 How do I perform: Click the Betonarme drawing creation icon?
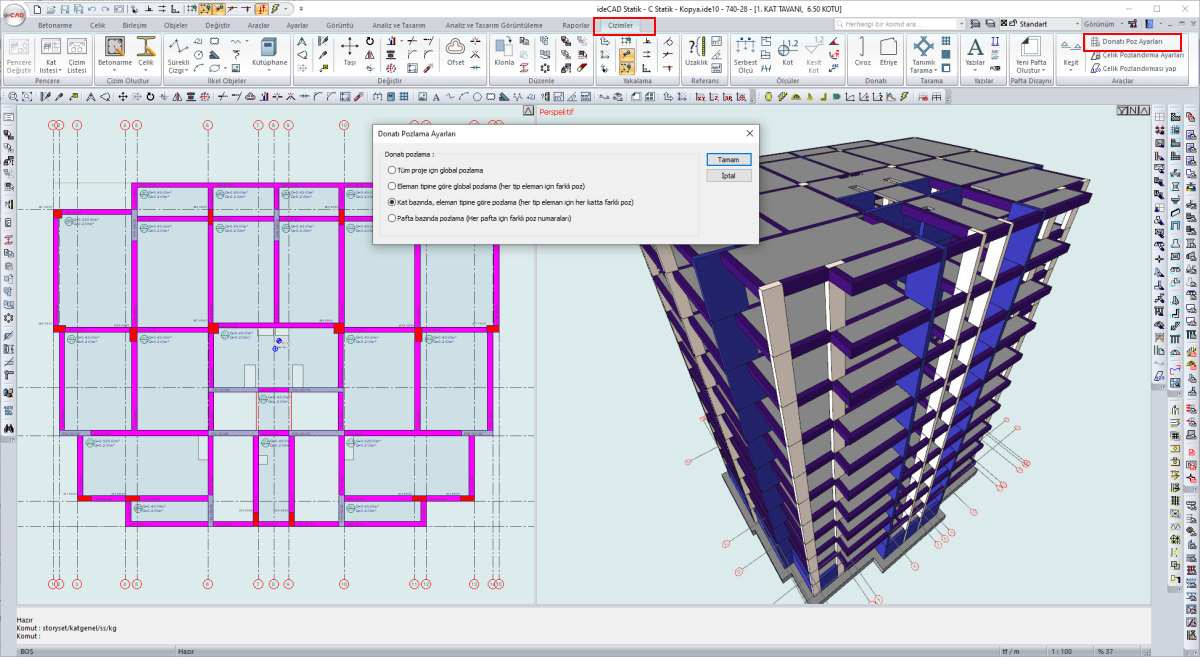coord(114,48)
